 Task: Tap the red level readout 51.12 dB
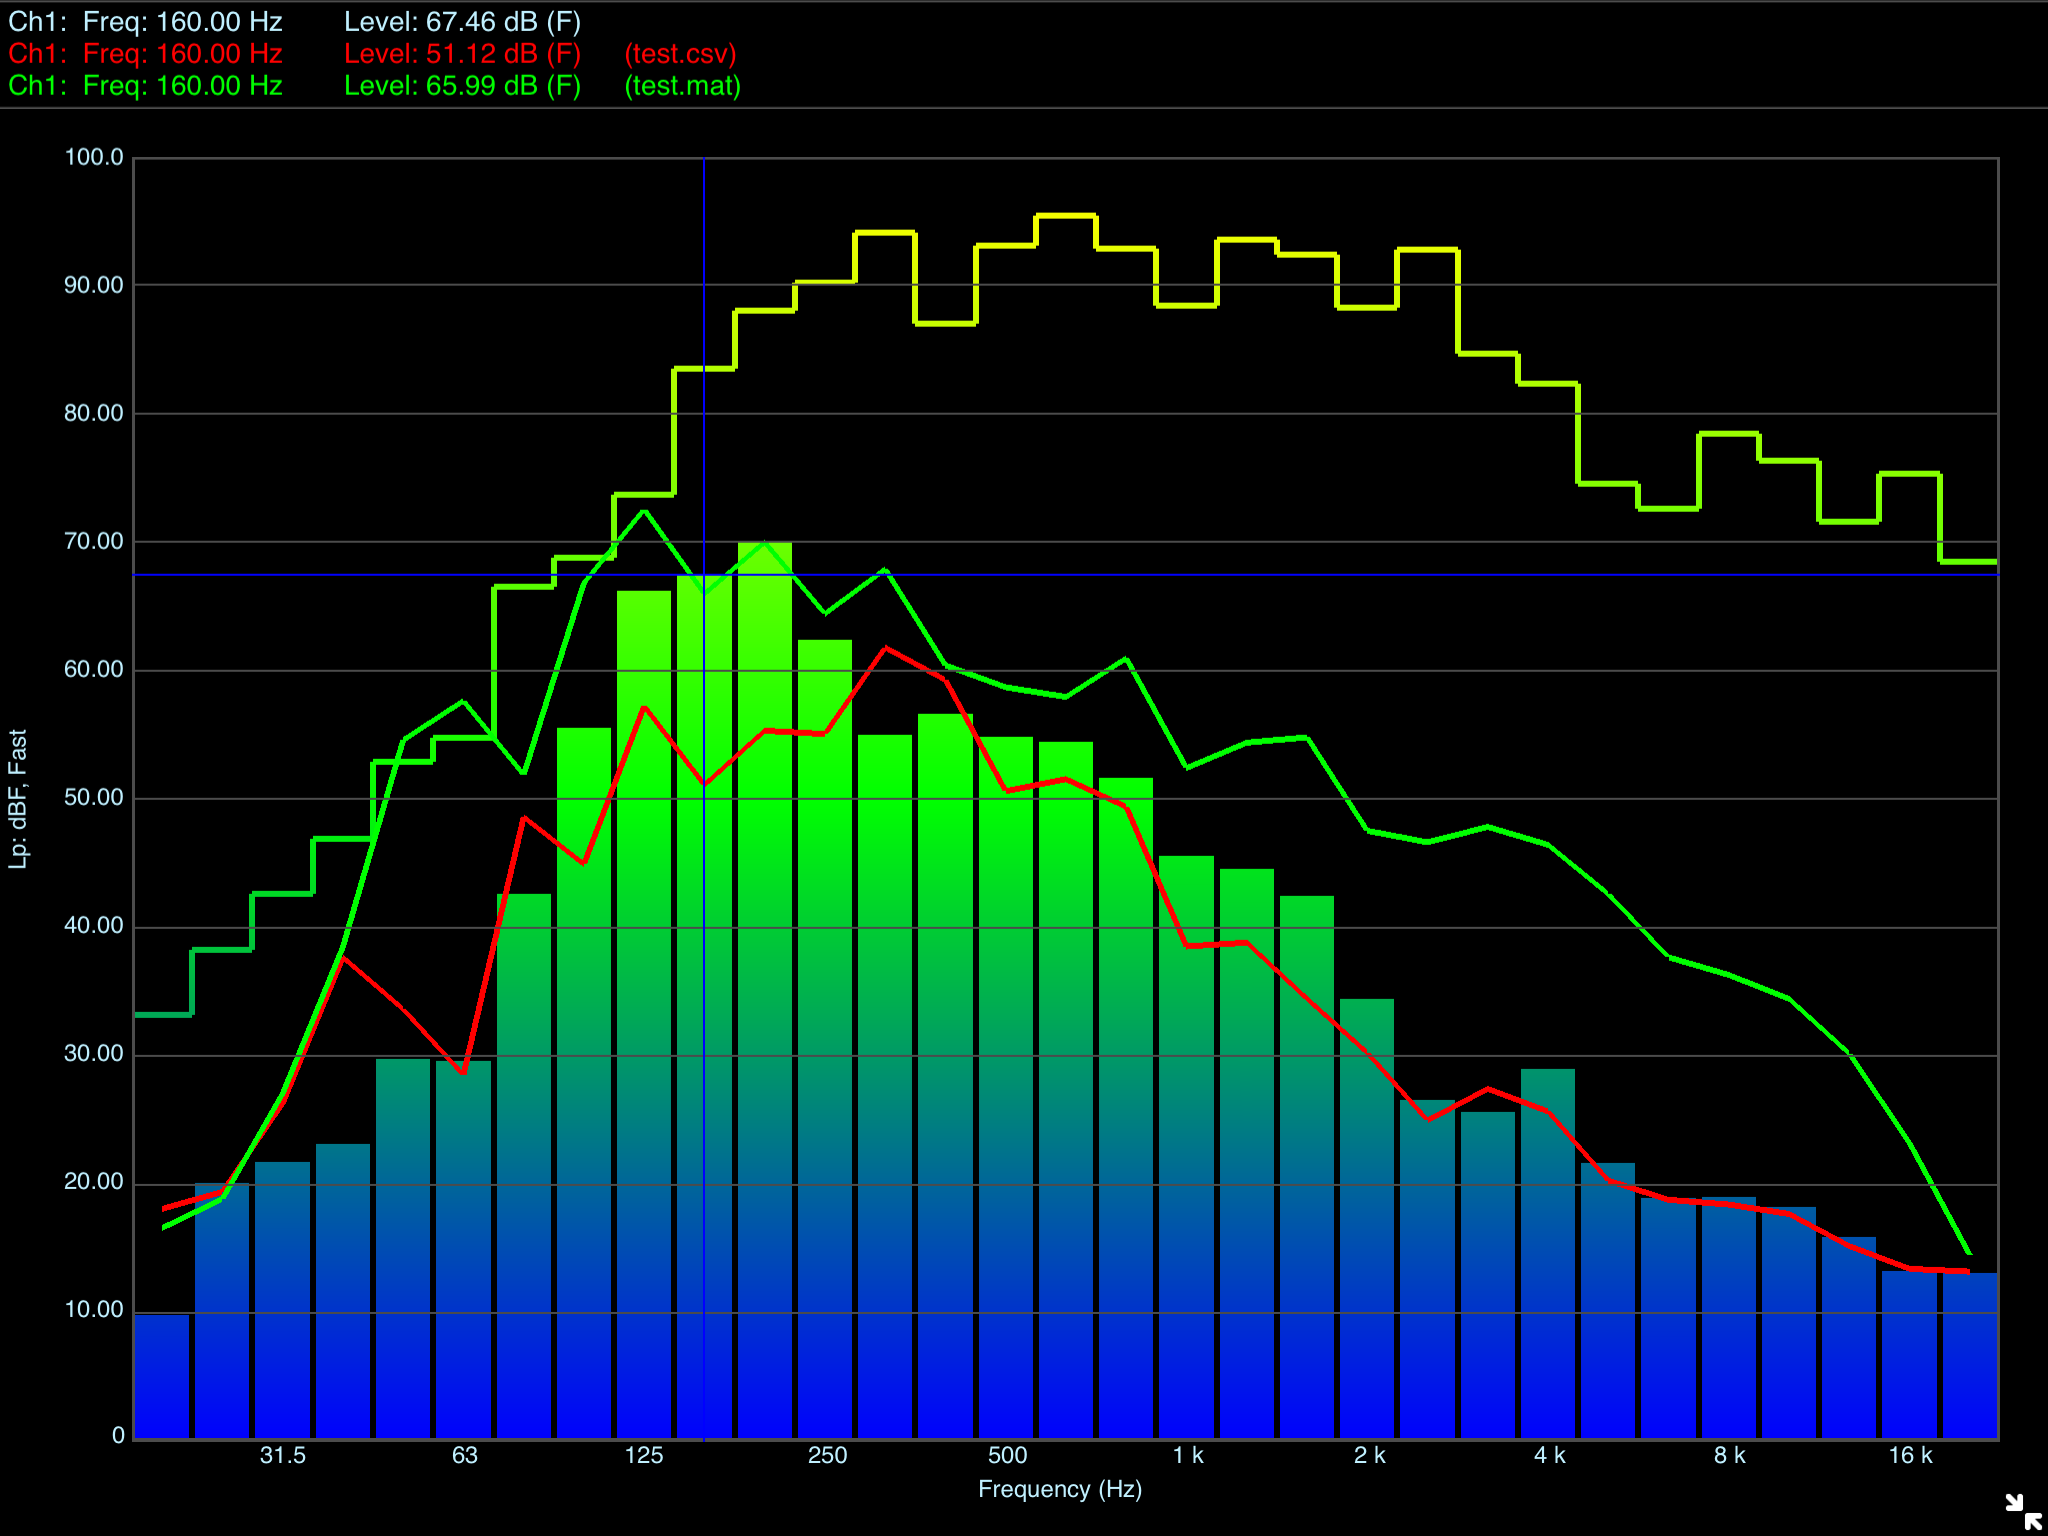(x=462, y=54)
